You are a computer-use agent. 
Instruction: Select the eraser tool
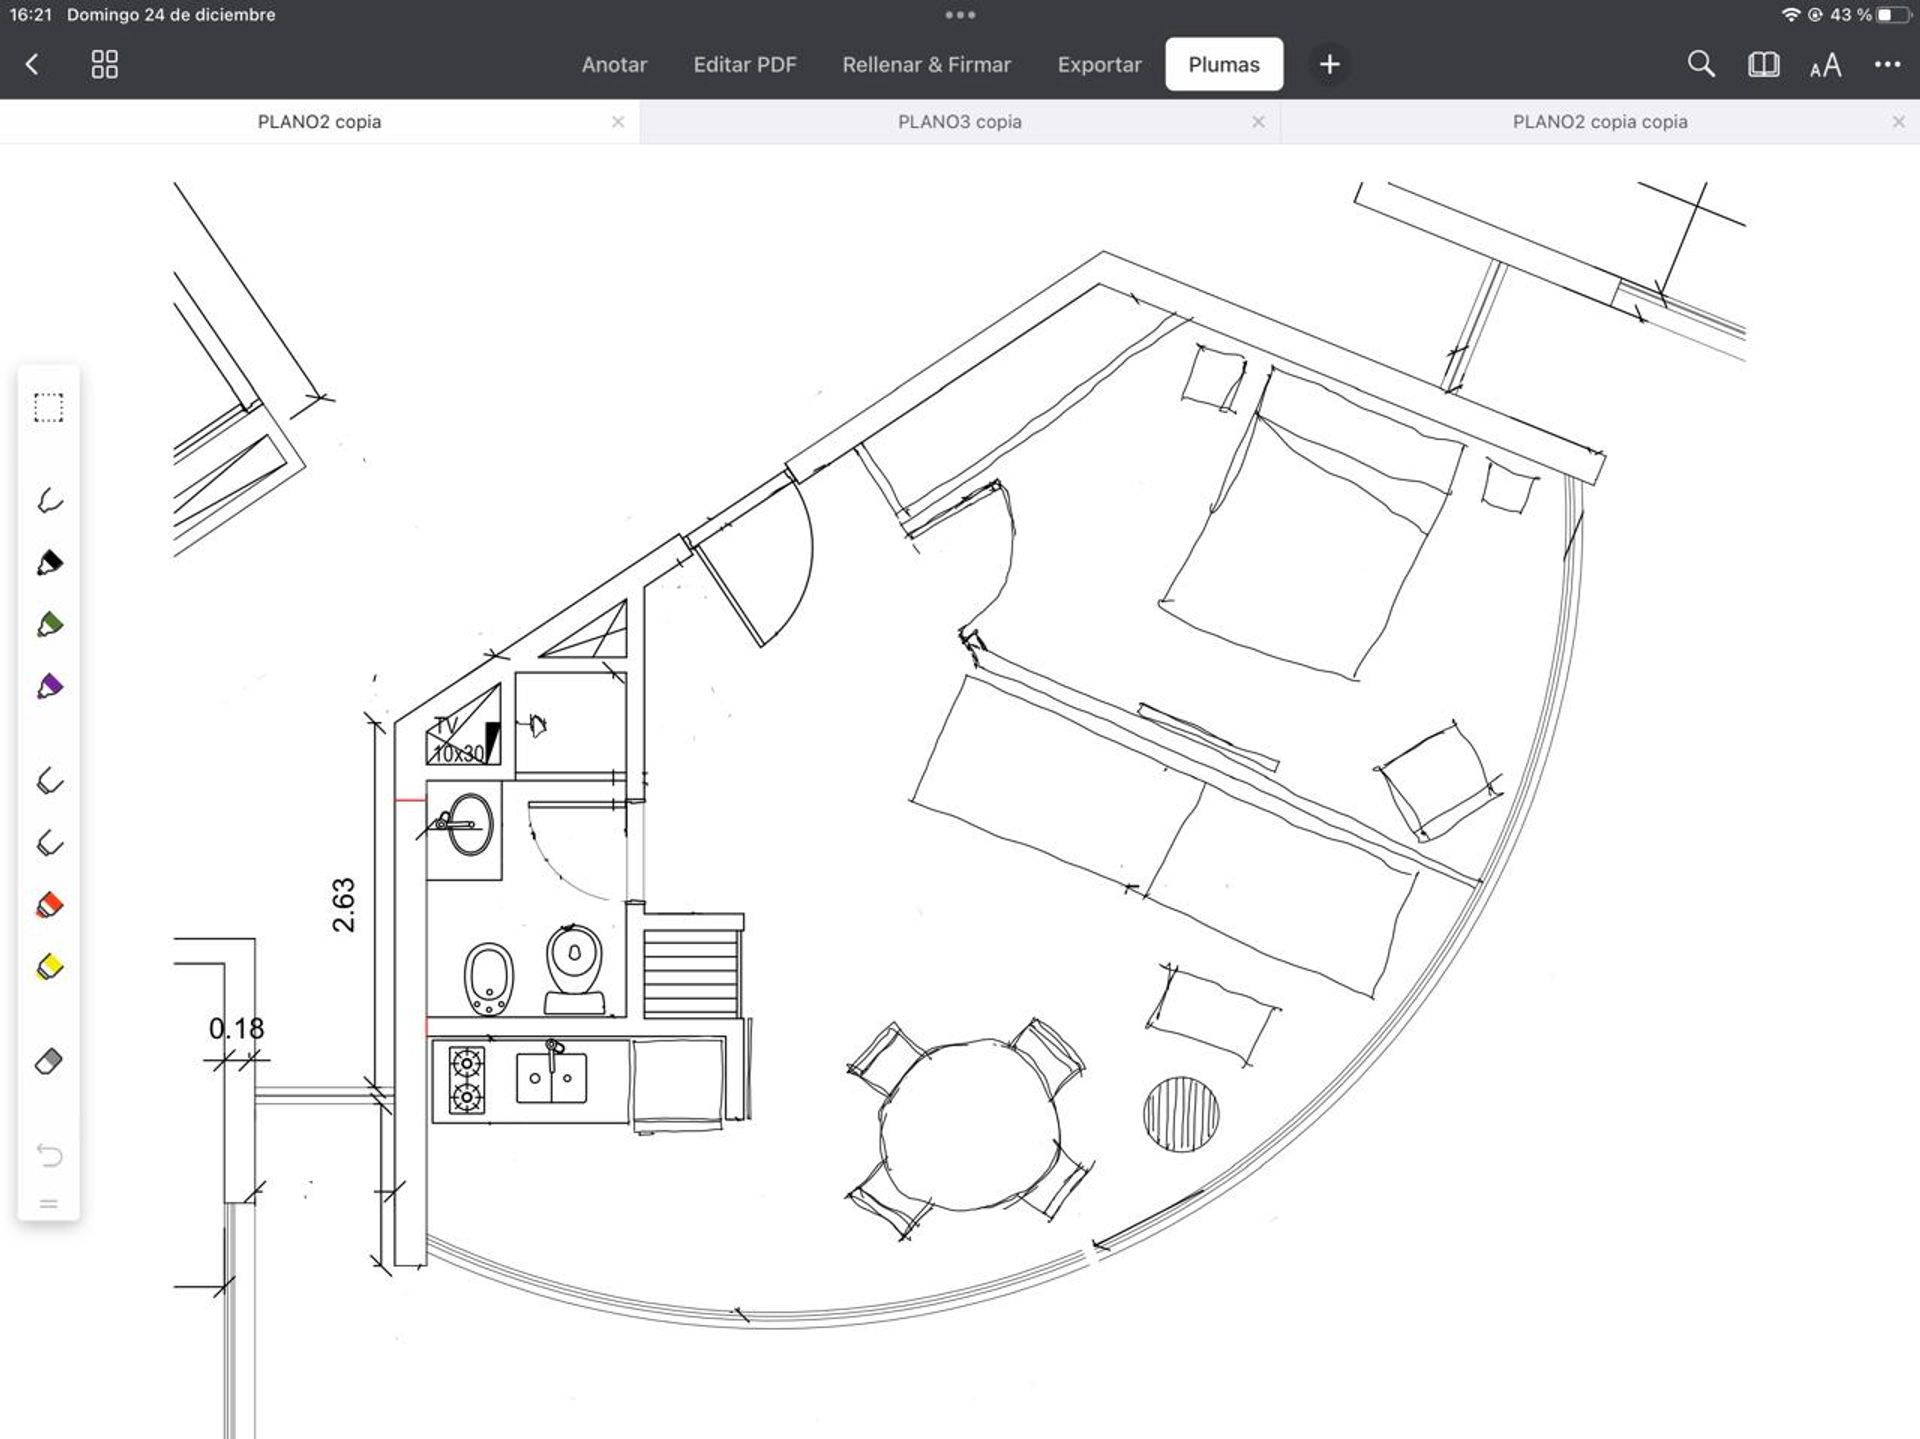(49, 1061)
